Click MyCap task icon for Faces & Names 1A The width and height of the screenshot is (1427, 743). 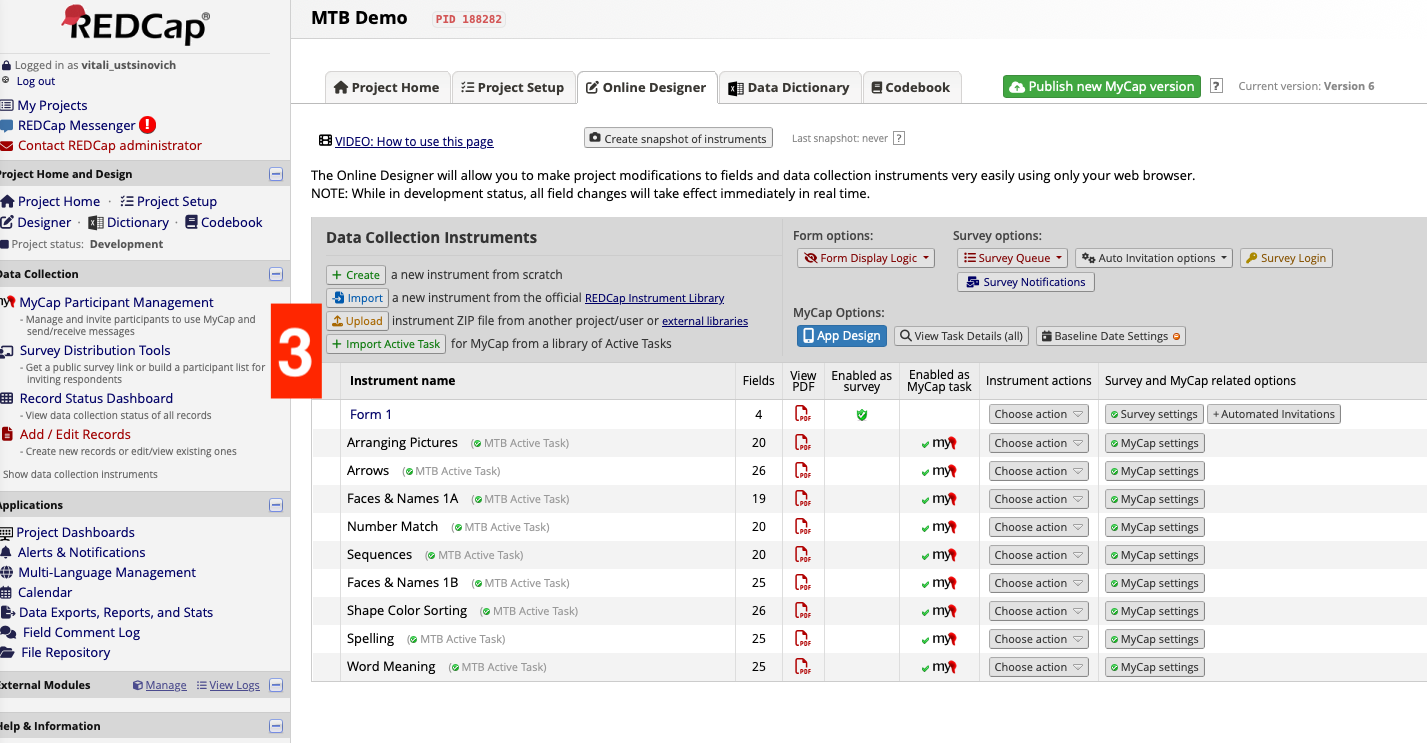(939, 499)
